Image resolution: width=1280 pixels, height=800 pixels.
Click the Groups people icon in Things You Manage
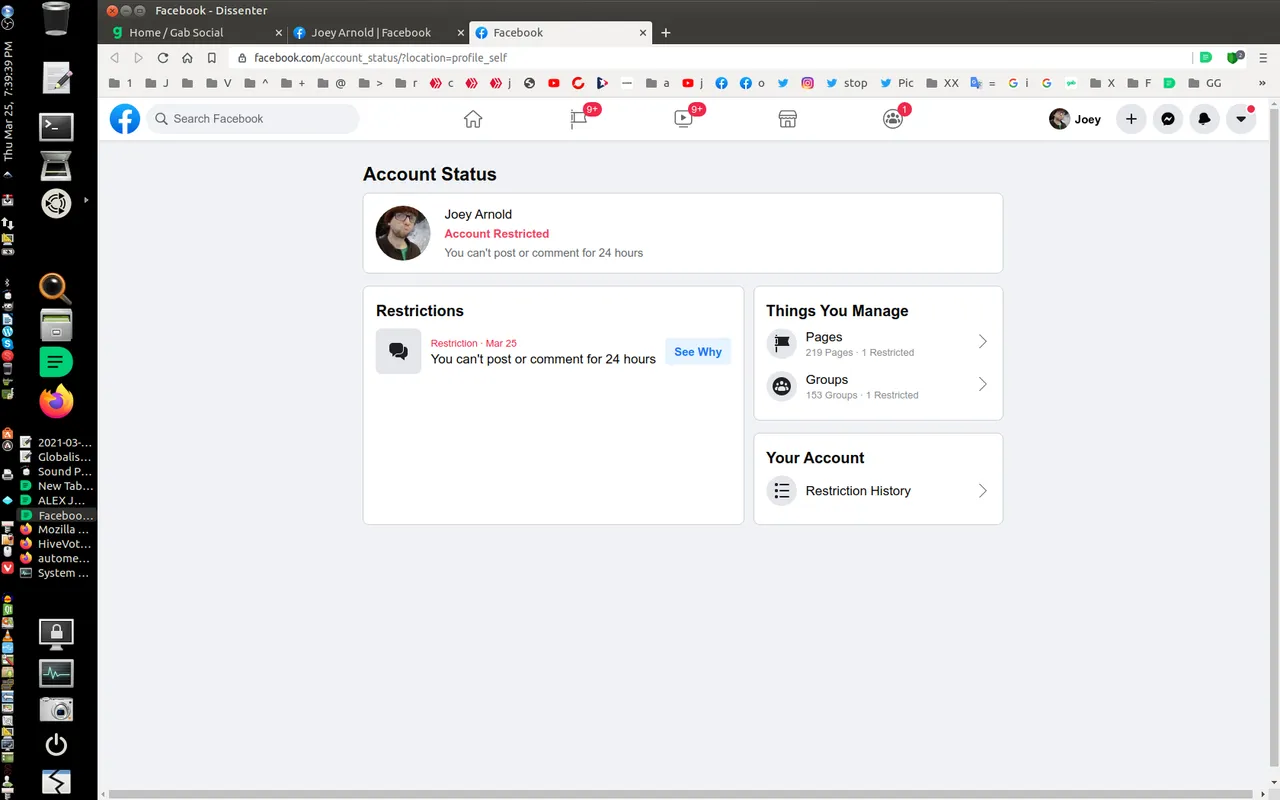tap(782, 385)
